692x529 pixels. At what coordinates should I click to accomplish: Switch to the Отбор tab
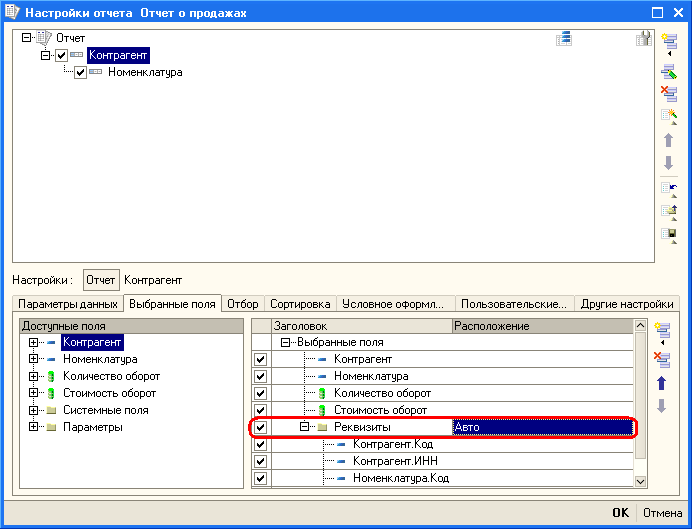coord(243,304)
